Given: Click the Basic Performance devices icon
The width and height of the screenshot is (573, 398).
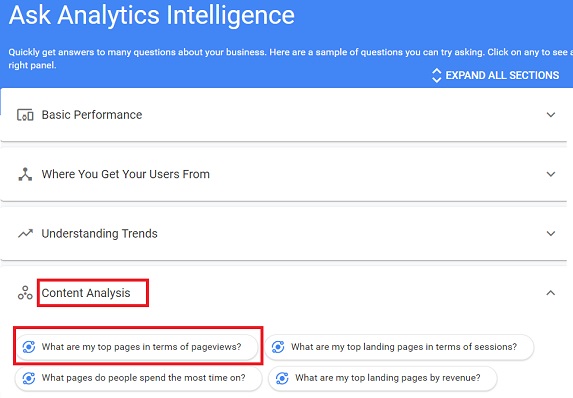Looking at the screenshot, I should (x=25, y=115).
